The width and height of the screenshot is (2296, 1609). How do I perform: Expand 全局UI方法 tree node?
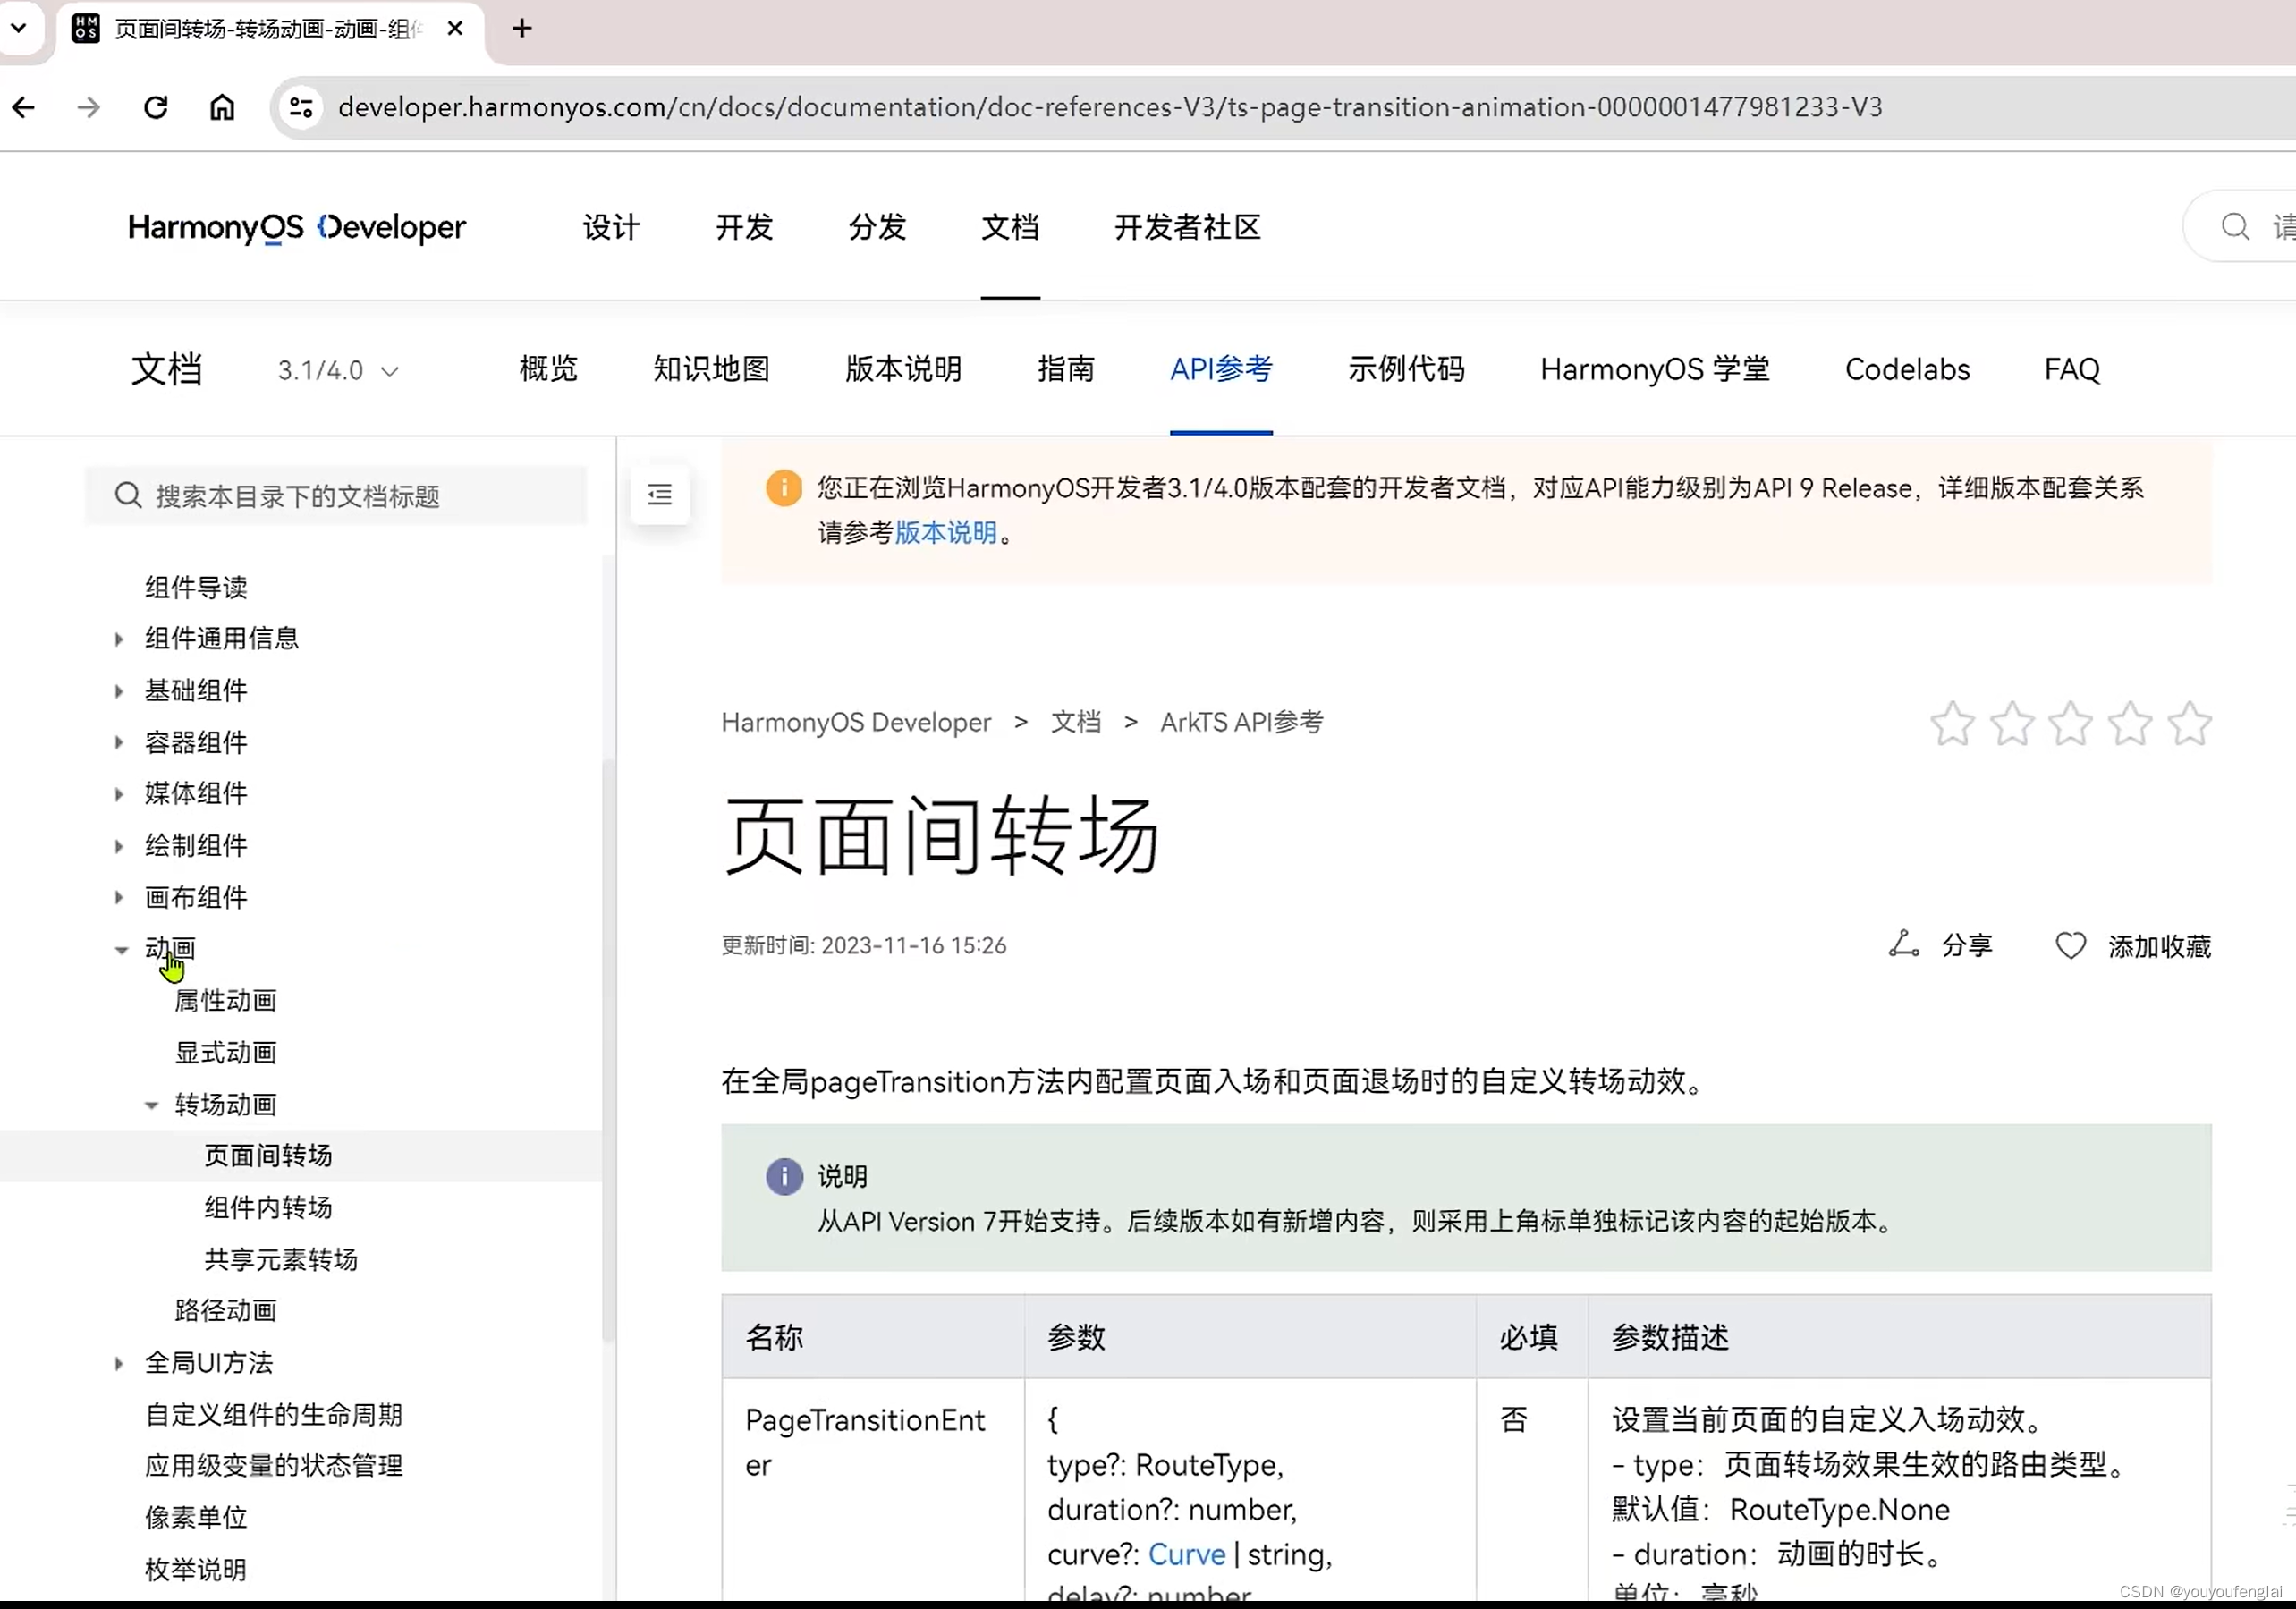[x=119, y=1364]
